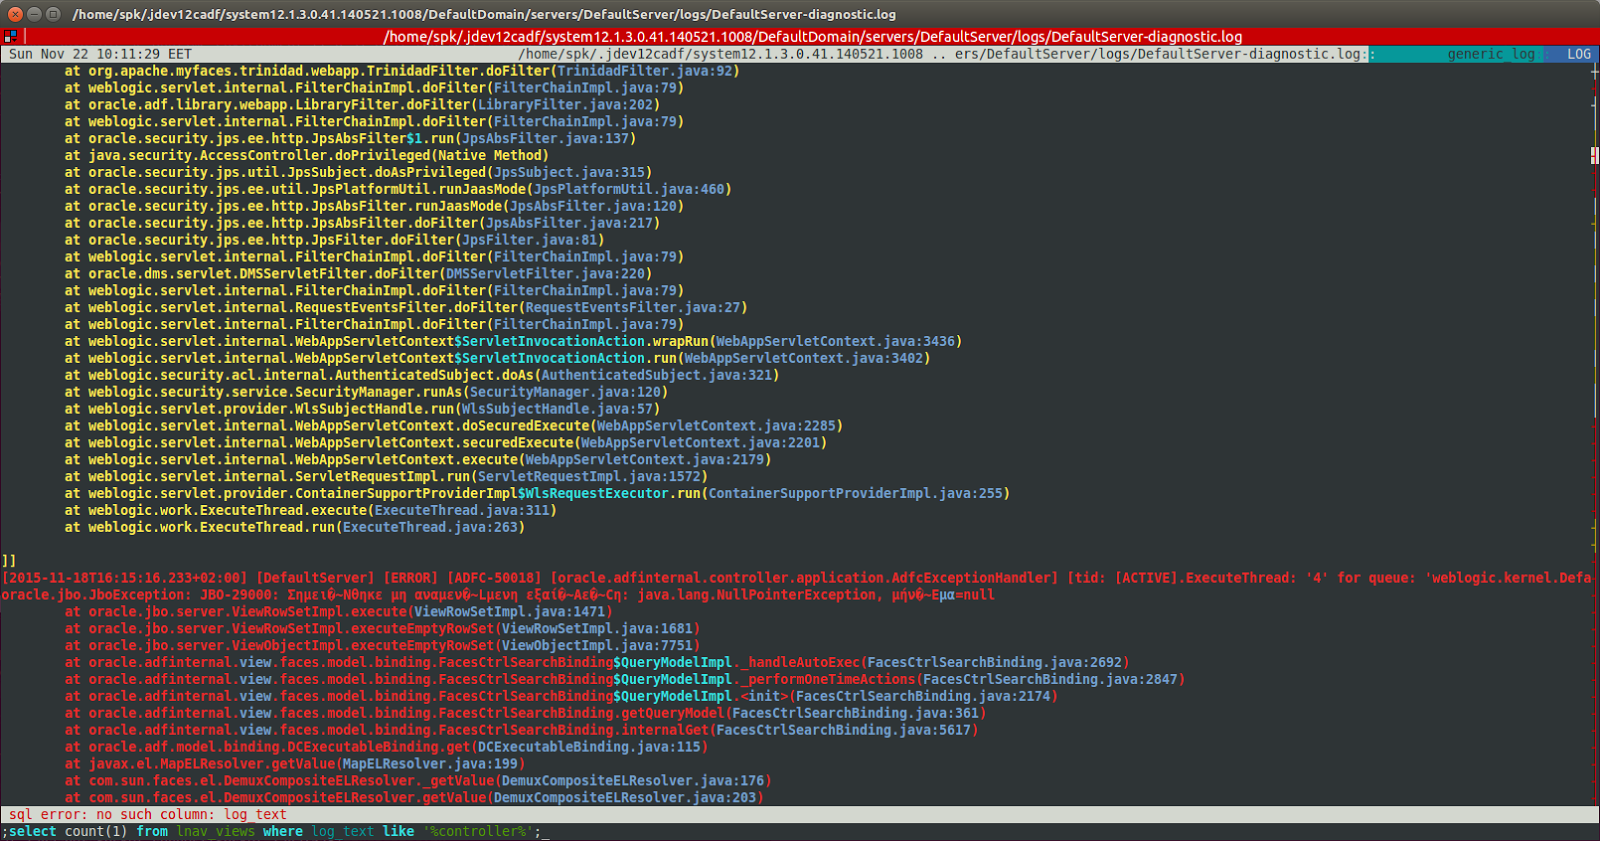
Task: Click the RequestEventsFilter.java:27 stack line
Action: click(406, 308)
